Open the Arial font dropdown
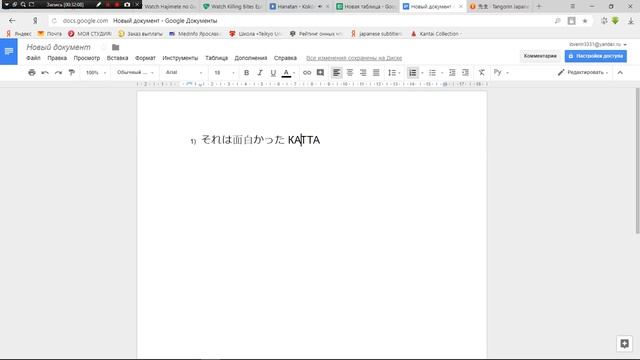640x360 pixels. pyautogui.click(x=184, y=73)
